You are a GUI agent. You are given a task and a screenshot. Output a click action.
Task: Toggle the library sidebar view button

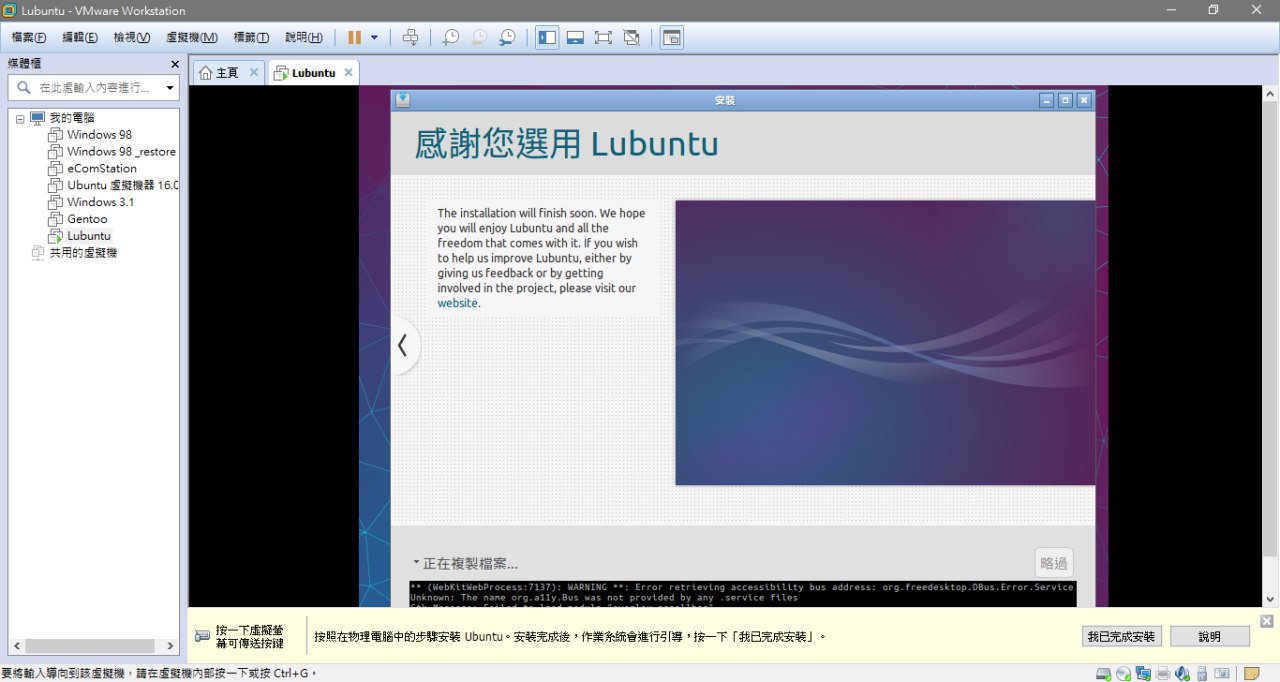tap(547, 37)
